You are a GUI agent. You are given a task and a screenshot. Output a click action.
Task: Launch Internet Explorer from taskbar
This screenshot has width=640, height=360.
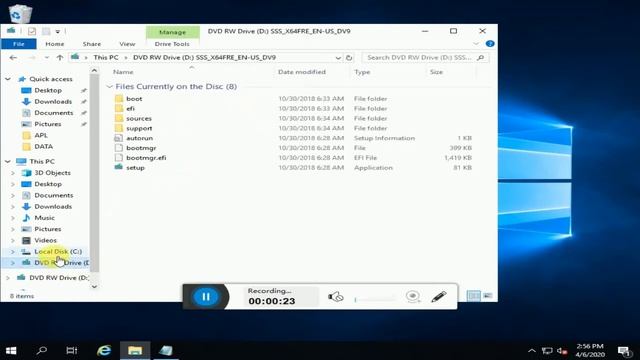point(104,351)
